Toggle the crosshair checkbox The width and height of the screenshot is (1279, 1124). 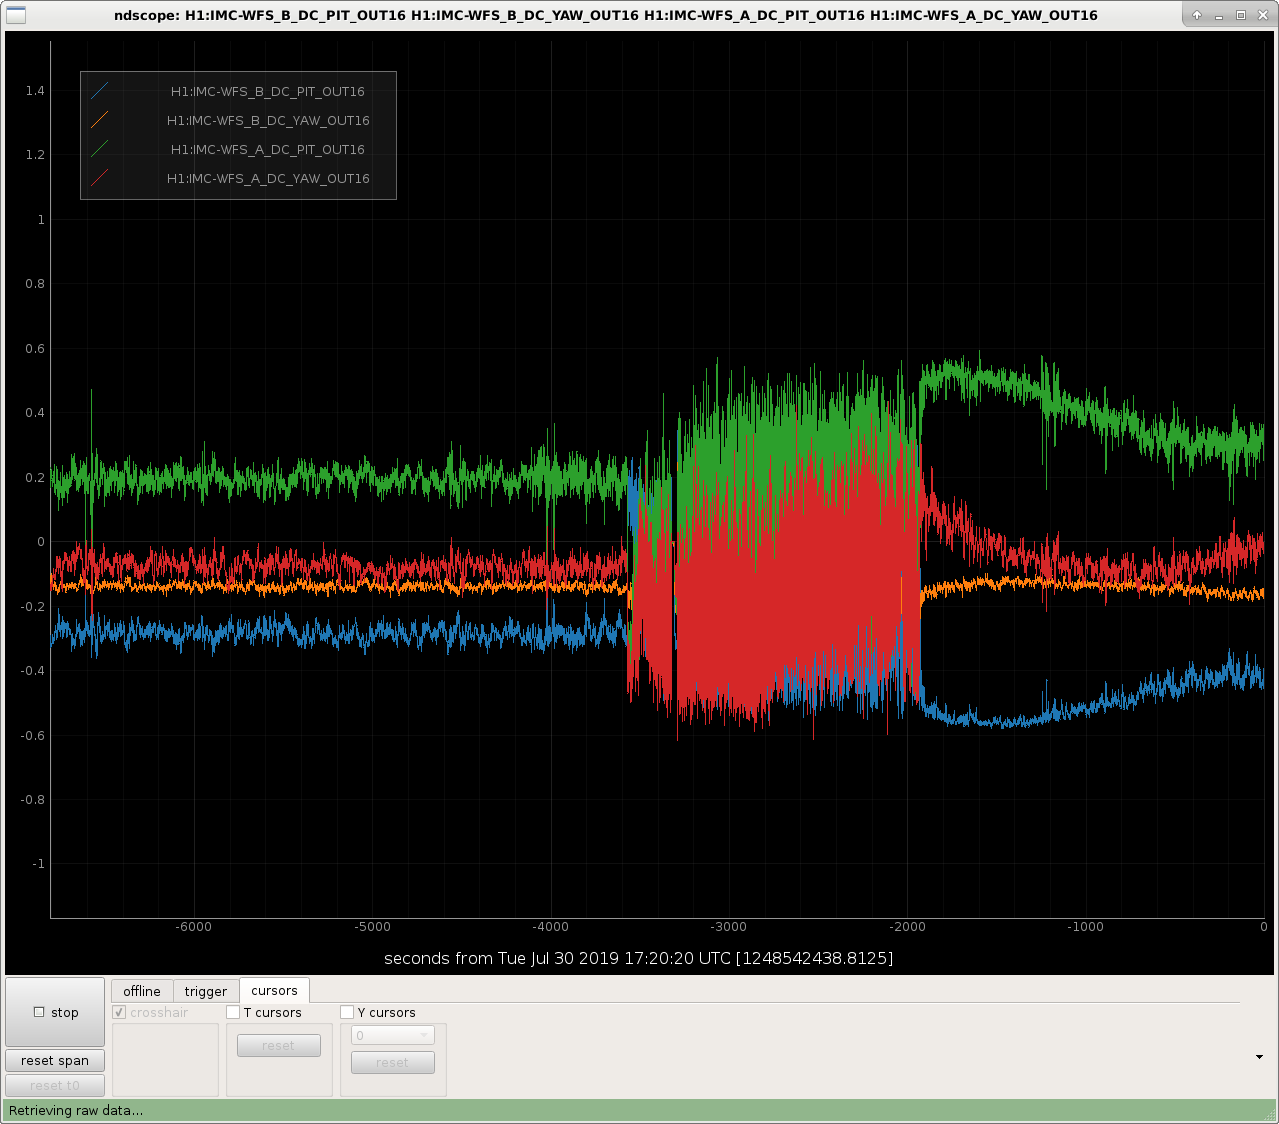click(119, 1012)
